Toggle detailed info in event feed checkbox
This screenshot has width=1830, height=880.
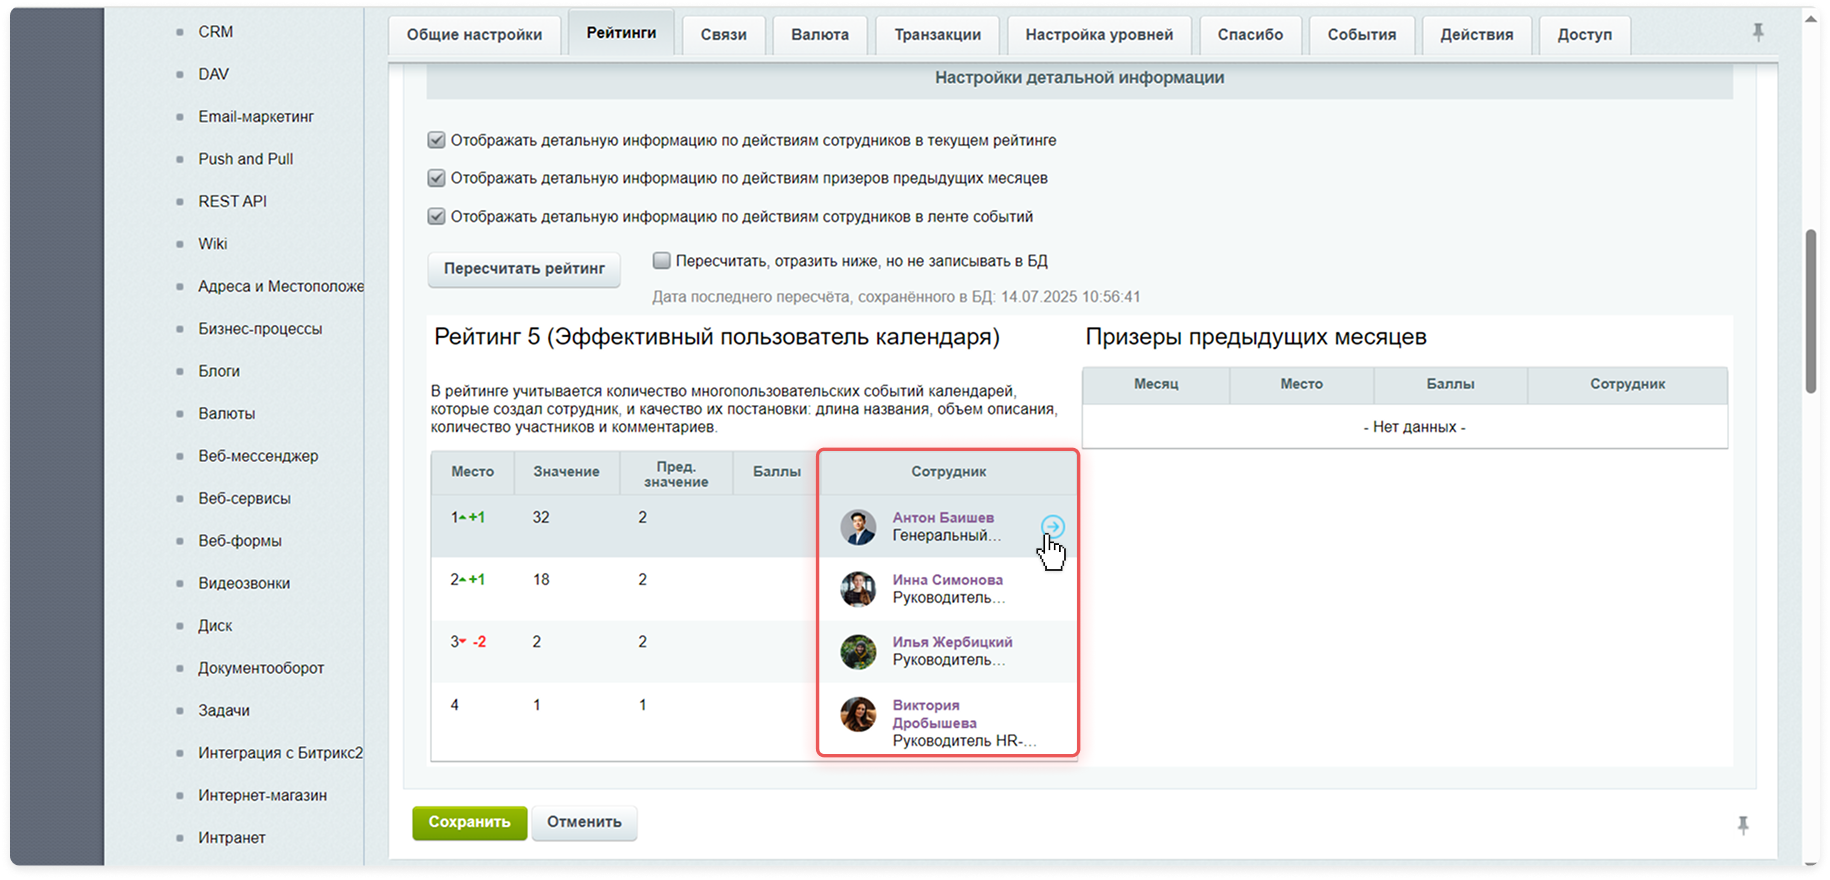(437, 216)
